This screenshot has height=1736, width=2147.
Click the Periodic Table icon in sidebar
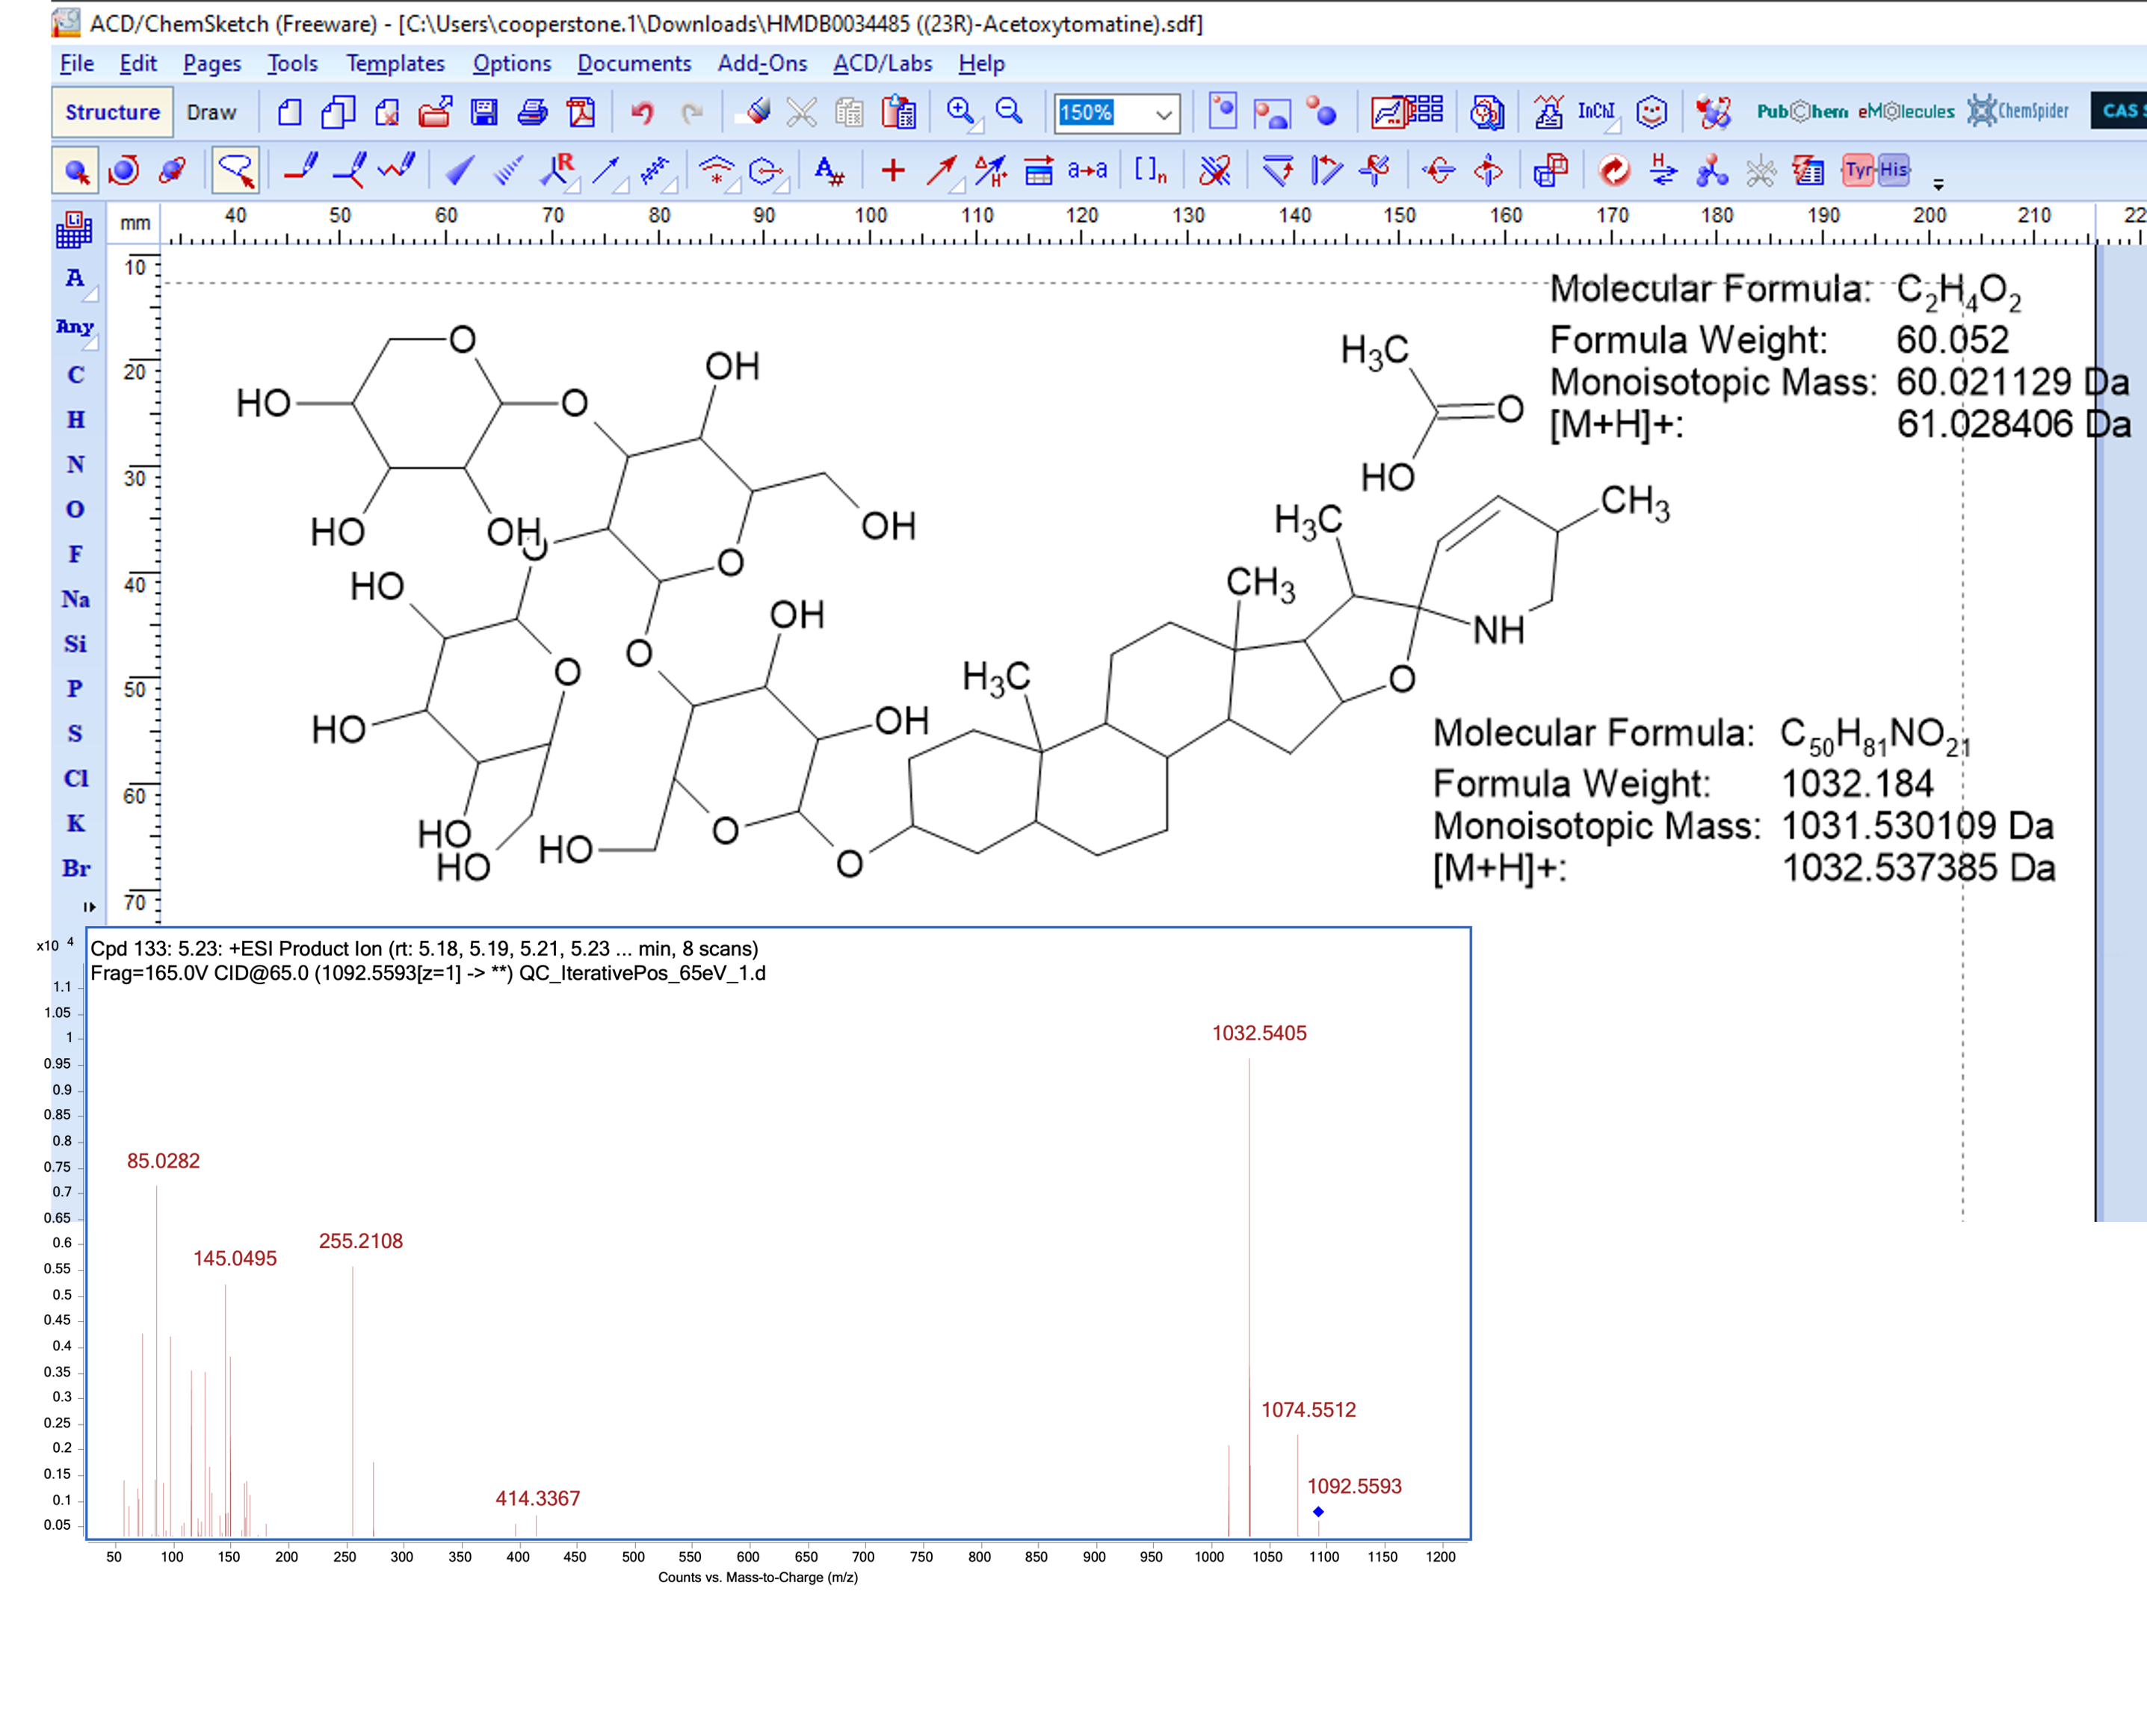(x=75, y=230)
